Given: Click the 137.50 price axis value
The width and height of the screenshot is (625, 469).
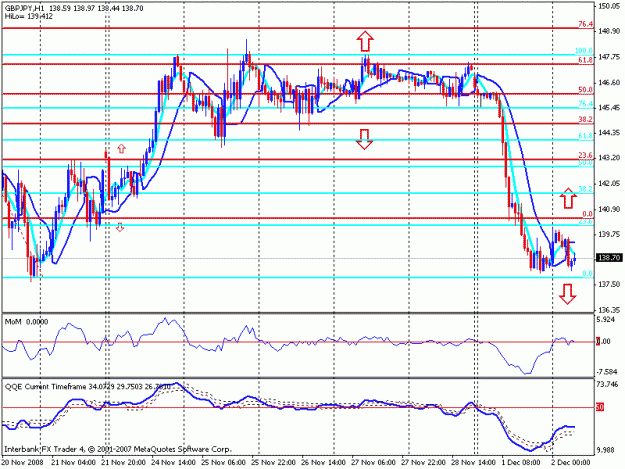Looking at the screenshot, I should click(x=609, y=284).
